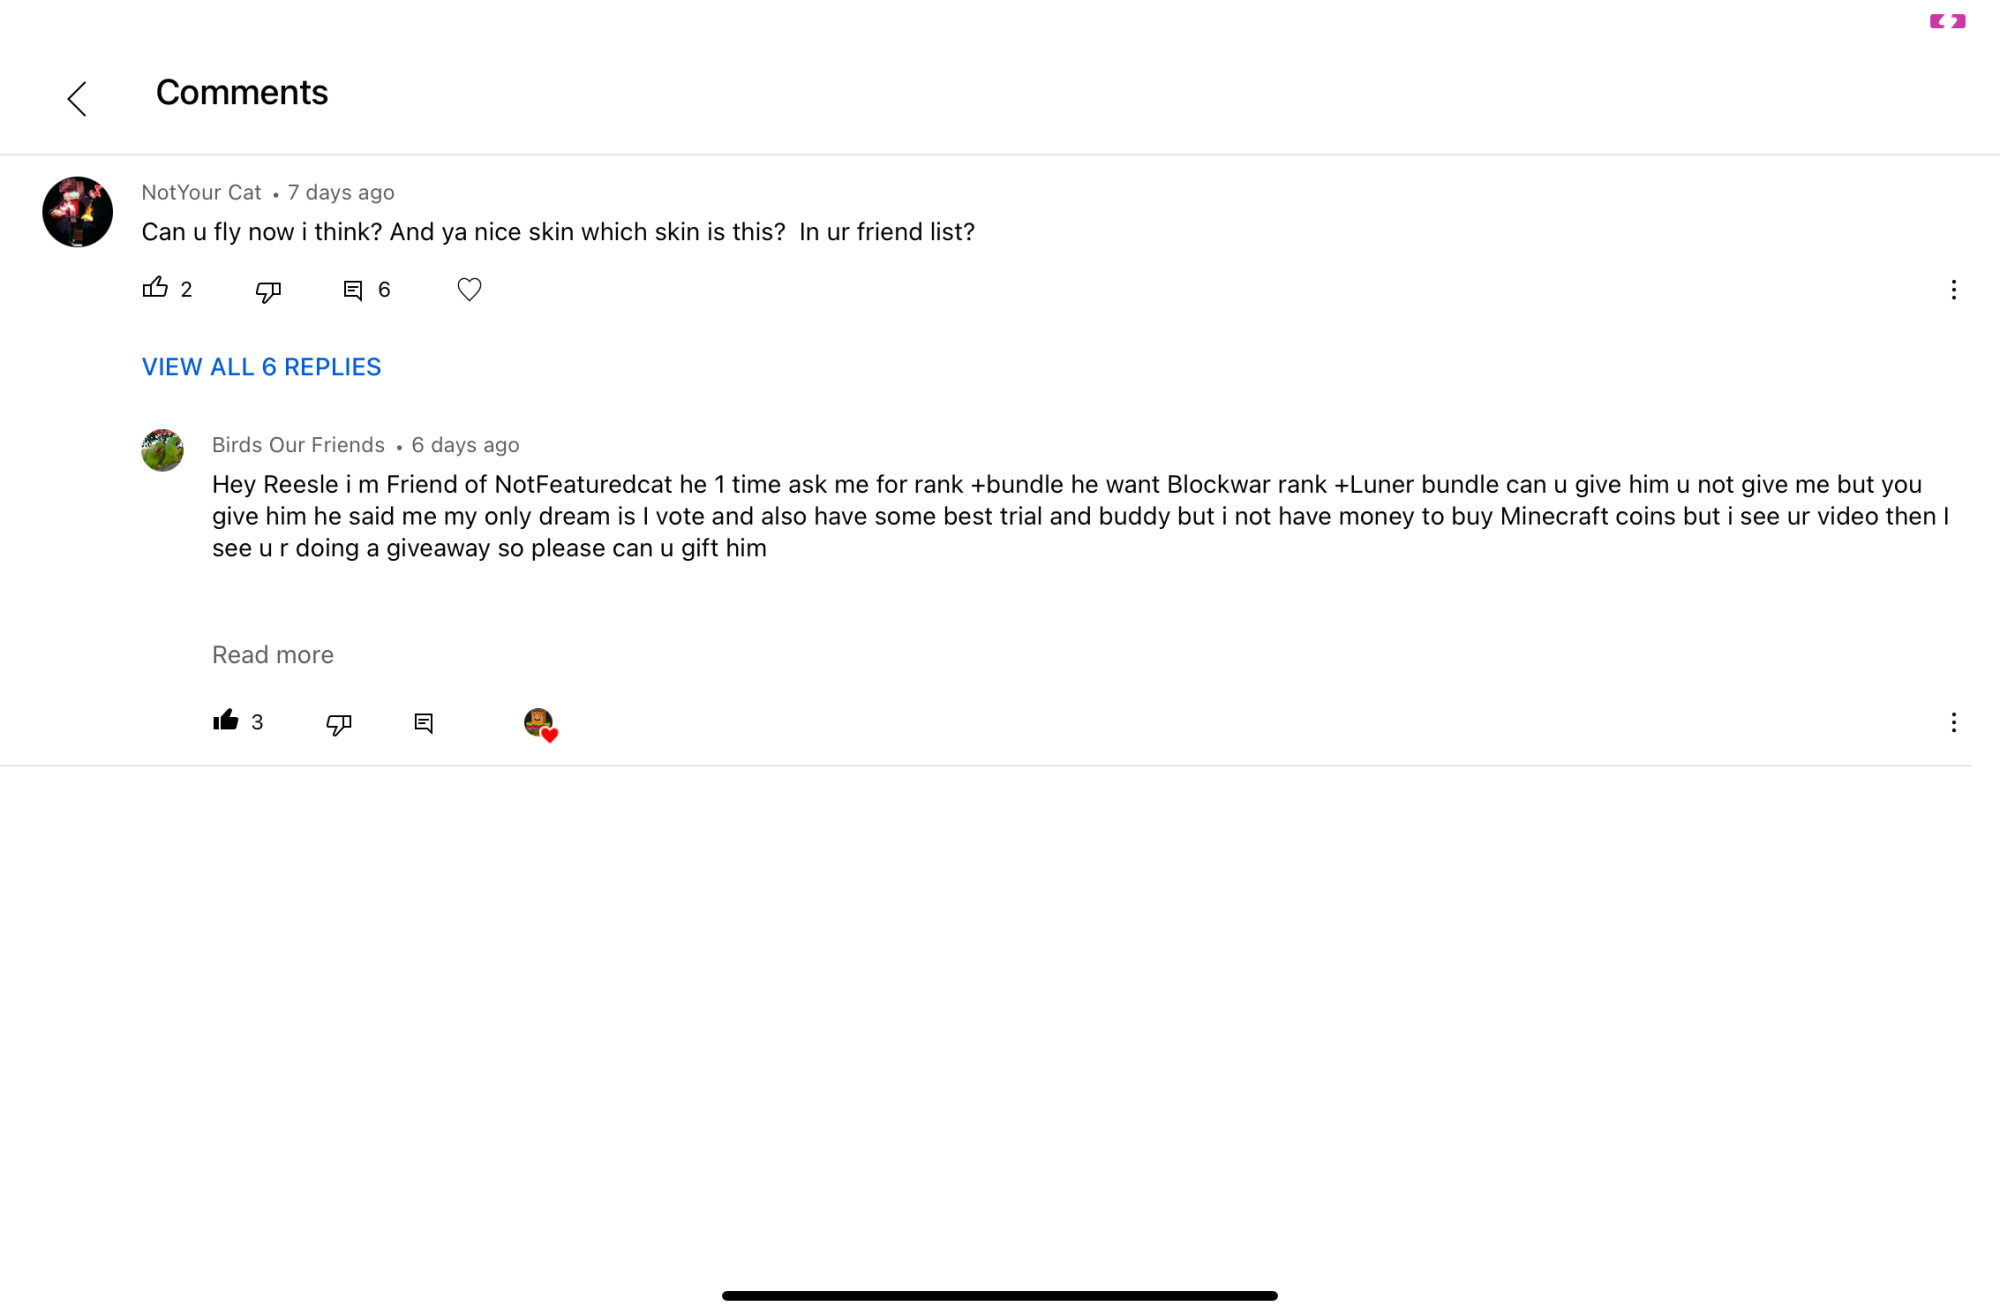This screenshot has width=2000, height=1314.
Task: Open Birds Our Friends channel name
Action: 298,445
